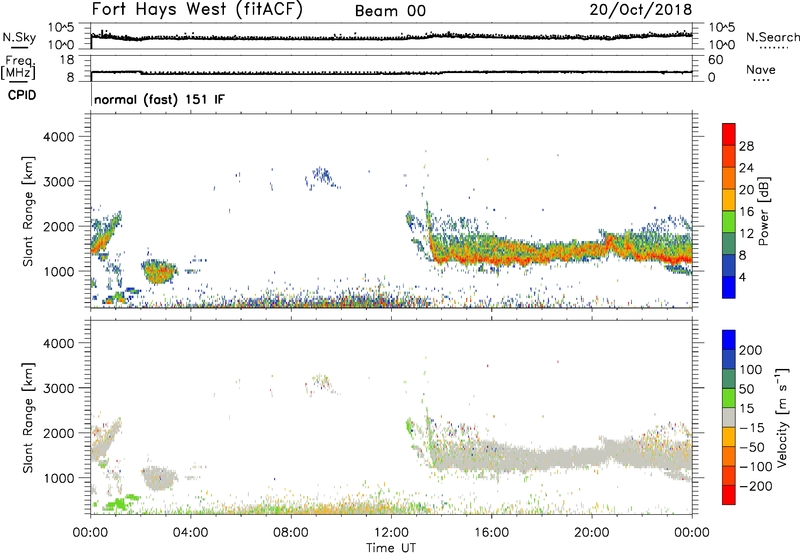Click the "Fort Hays West (fitACF)" title

pyautogui.click(x=197, y=10)
